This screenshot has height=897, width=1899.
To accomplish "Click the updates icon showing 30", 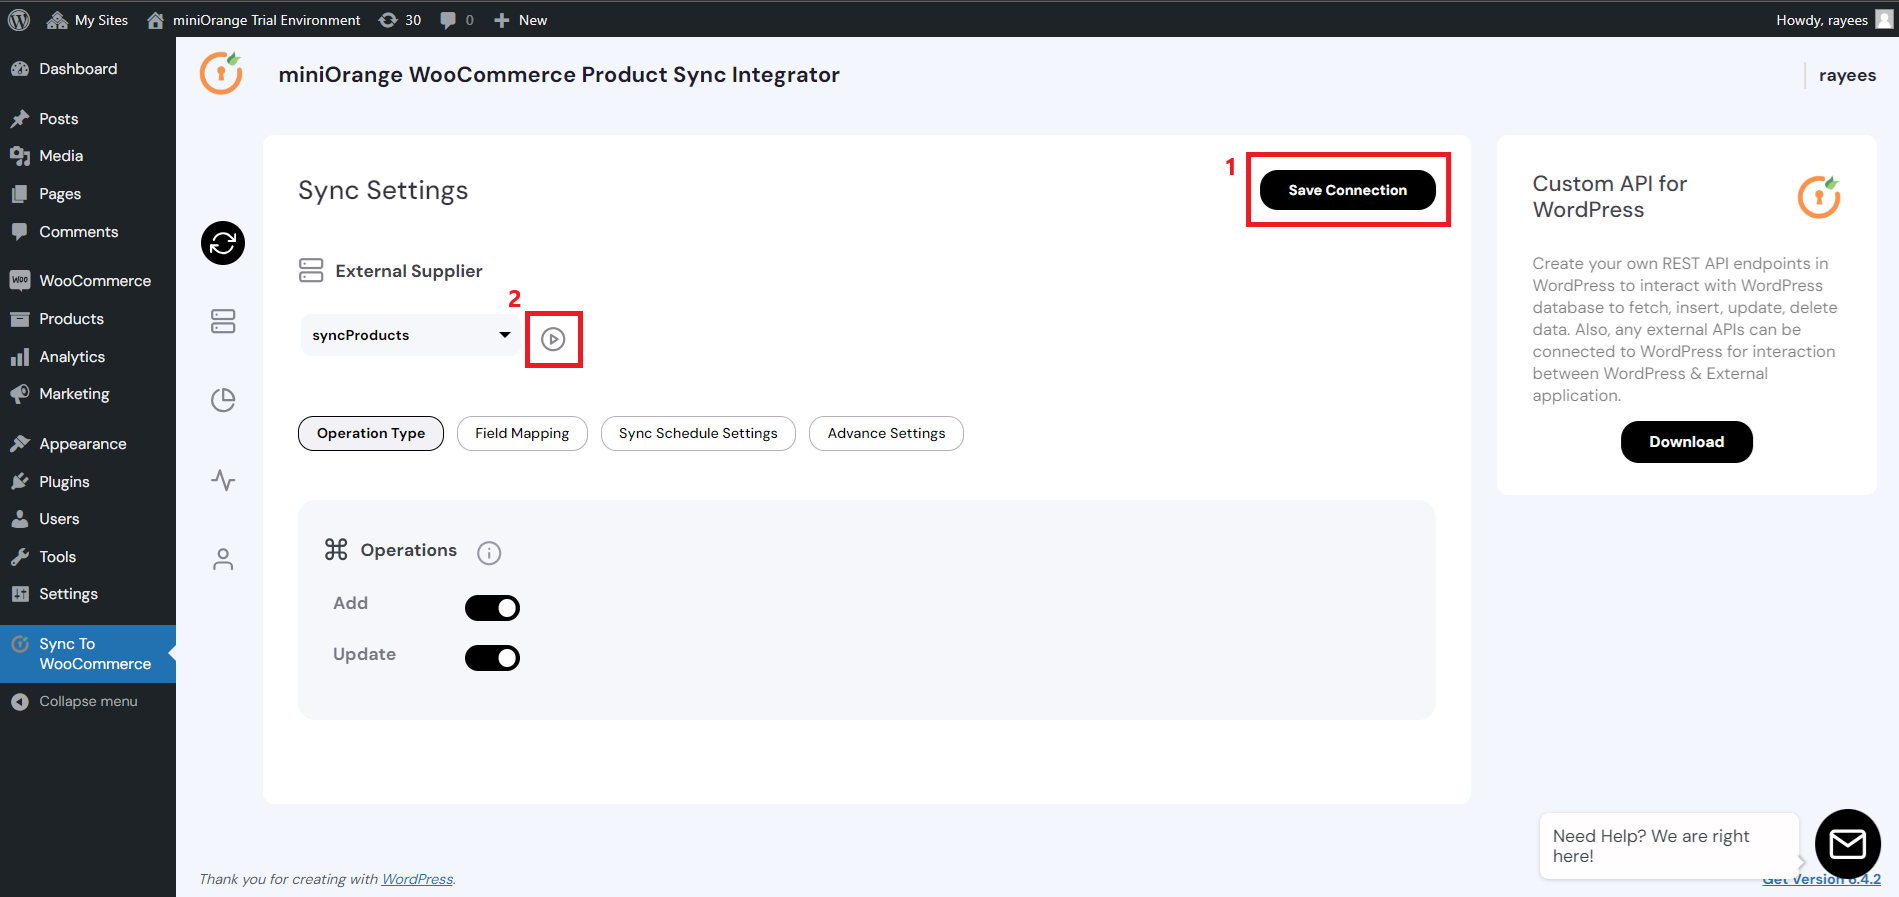I will (x=400, y=20).
